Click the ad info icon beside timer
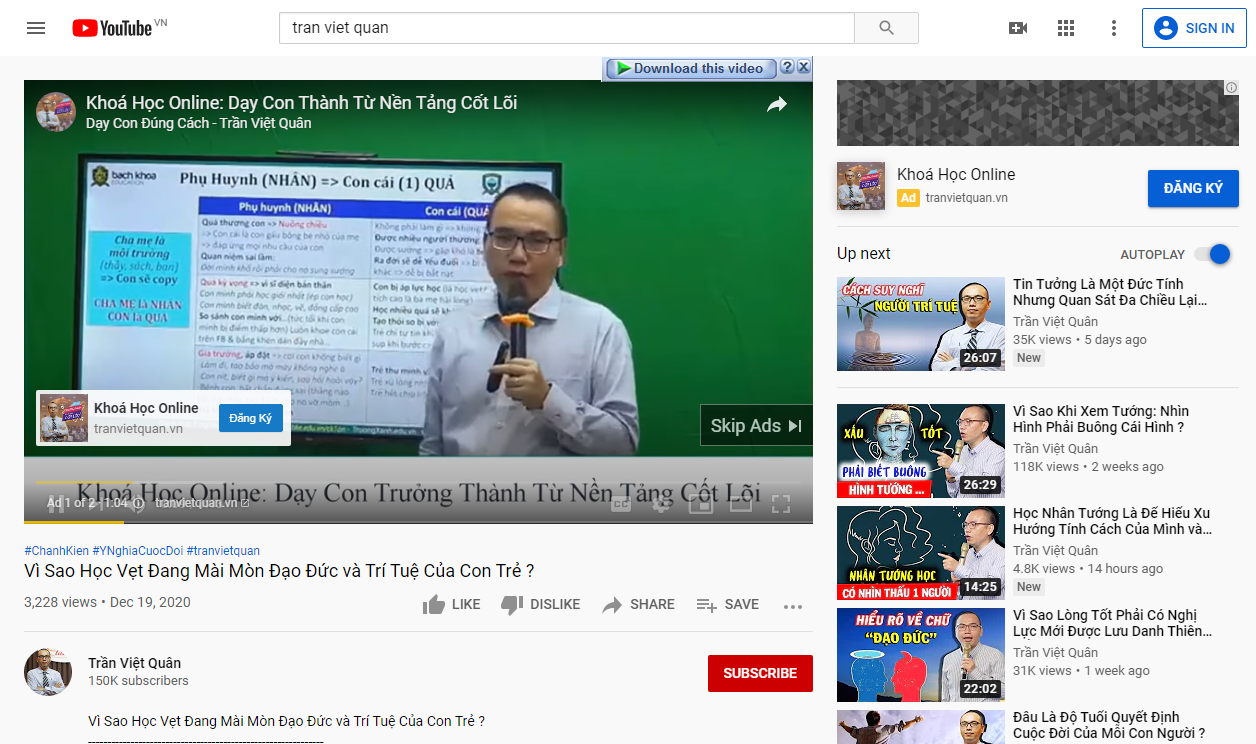The image size is (1256, 744). tap(138, 503)
